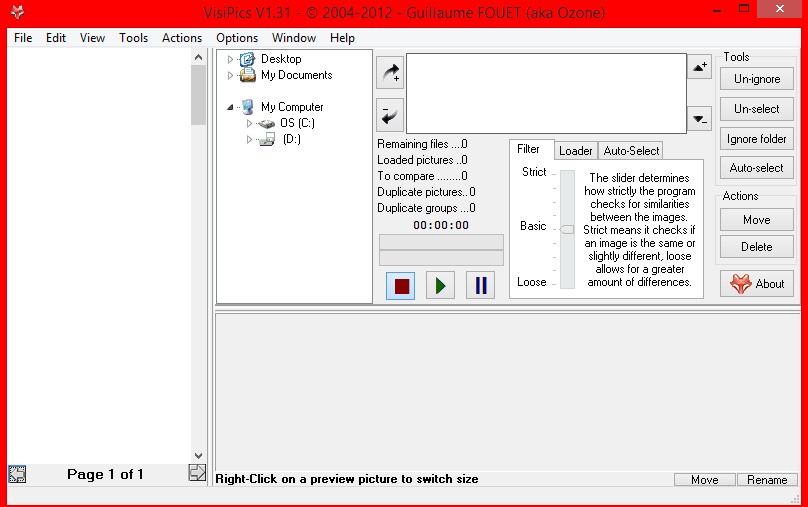Open the Options menu
Viewport: 808px width, 507px height.
pos(237,38)
